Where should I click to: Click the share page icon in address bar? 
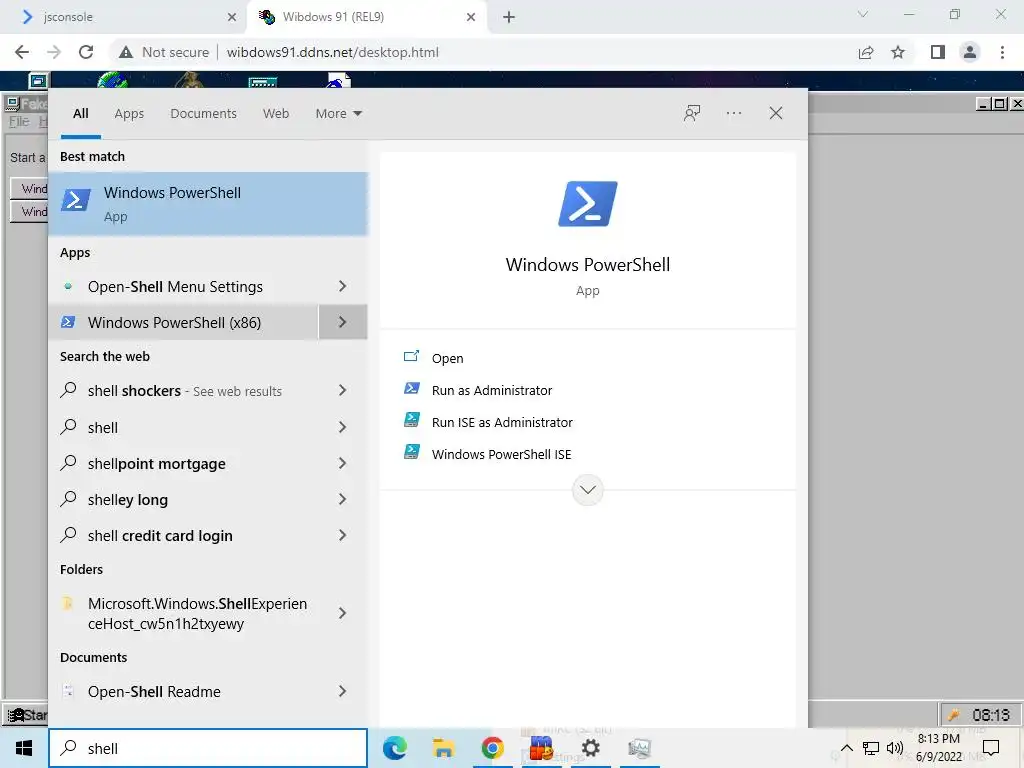coord(866,52)
